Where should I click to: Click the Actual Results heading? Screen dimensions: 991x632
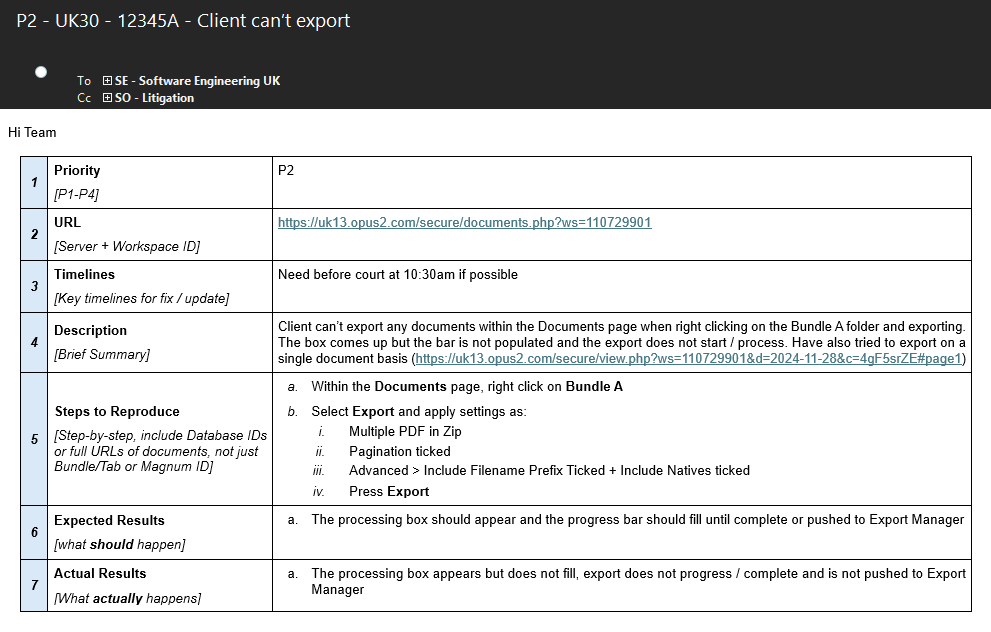point(100,573)
